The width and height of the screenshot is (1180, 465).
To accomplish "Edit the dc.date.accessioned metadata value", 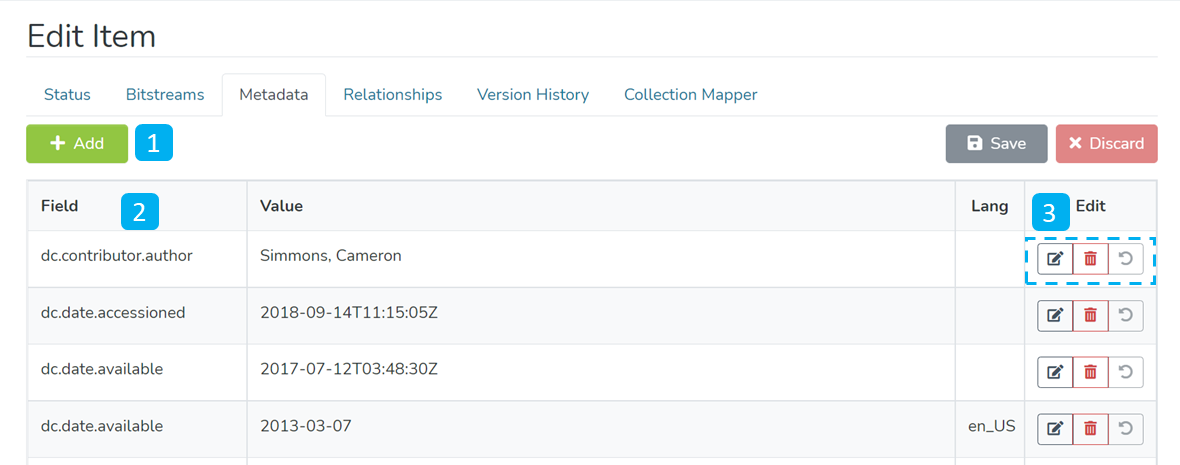I will (1054, 316).
